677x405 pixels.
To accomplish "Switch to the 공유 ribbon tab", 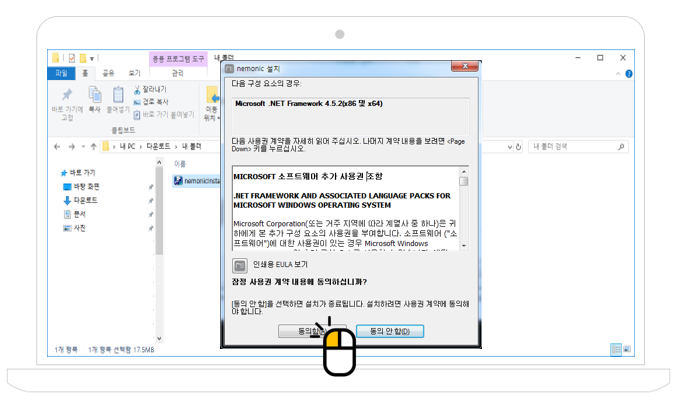I will click(x=108, y=73).
